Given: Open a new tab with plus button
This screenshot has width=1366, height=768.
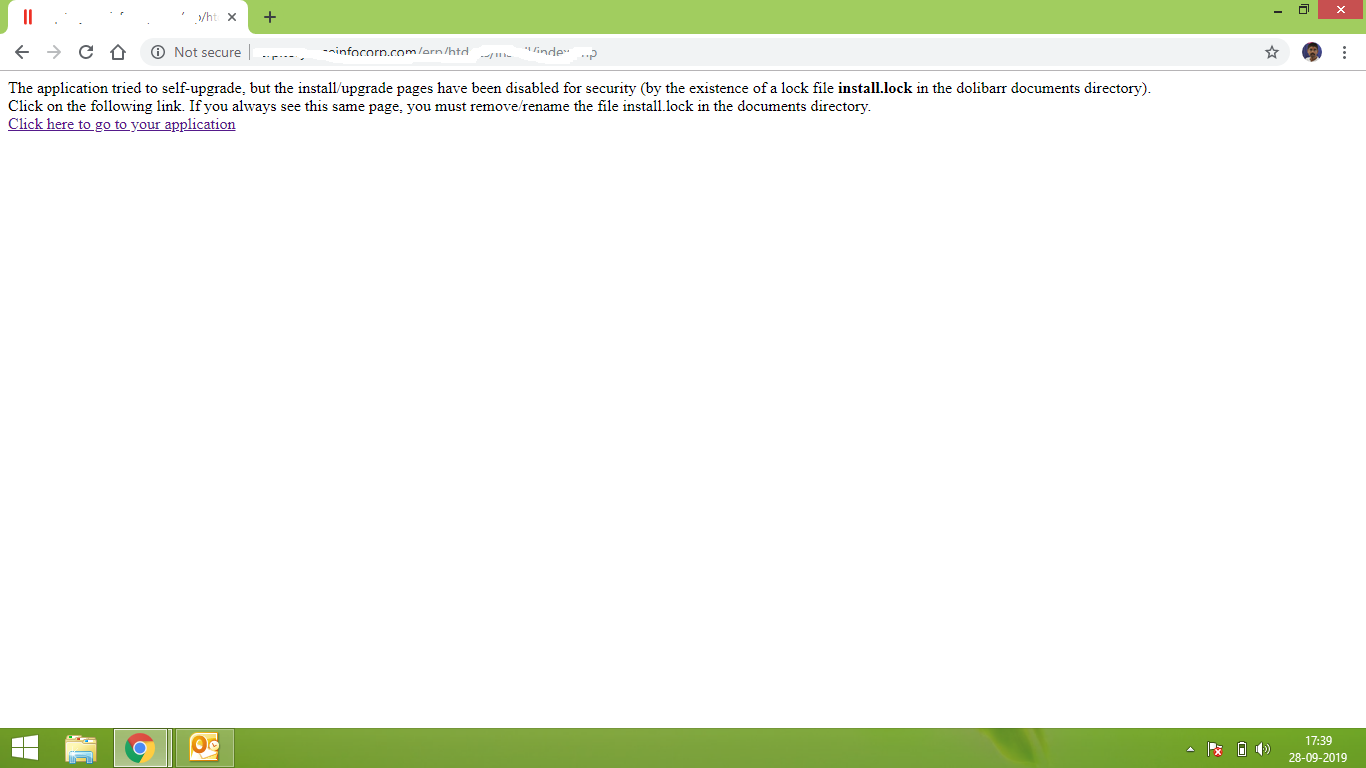Looking at the screenshot, I should click(x=270, y=17).
